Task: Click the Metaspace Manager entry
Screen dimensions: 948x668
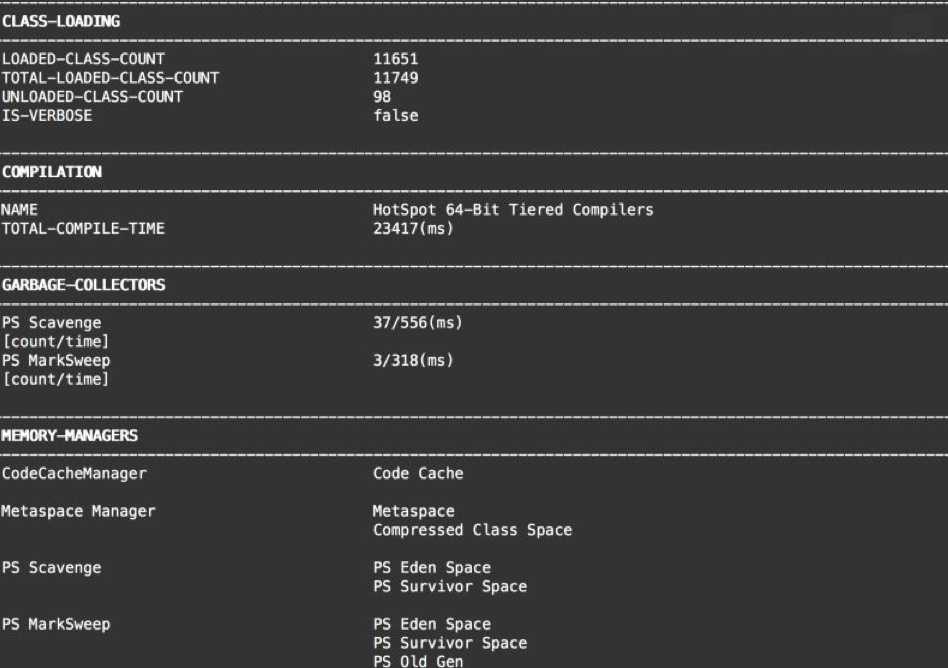Action: (78, 511)
